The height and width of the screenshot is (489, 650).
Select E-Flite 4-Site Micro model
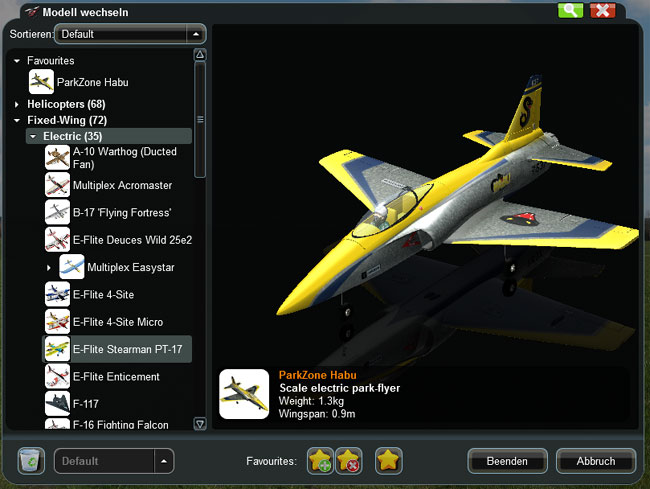118,322
